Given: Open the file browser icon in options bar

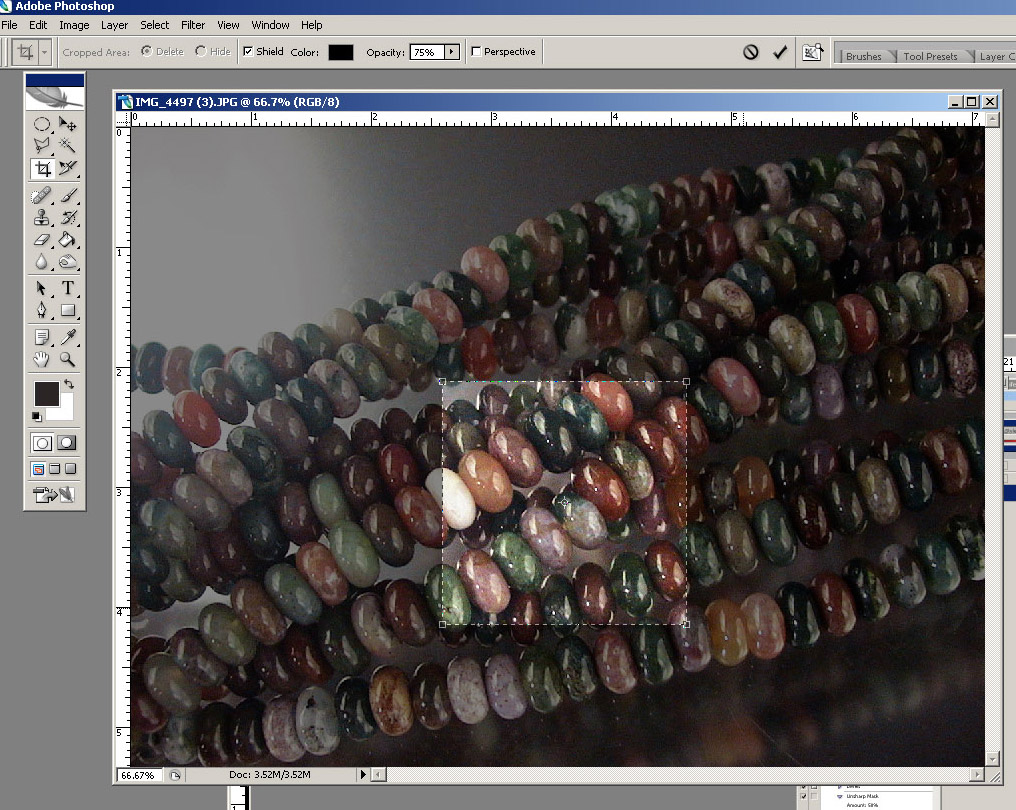Looking at the screenshot, I should tap(813, 52).
